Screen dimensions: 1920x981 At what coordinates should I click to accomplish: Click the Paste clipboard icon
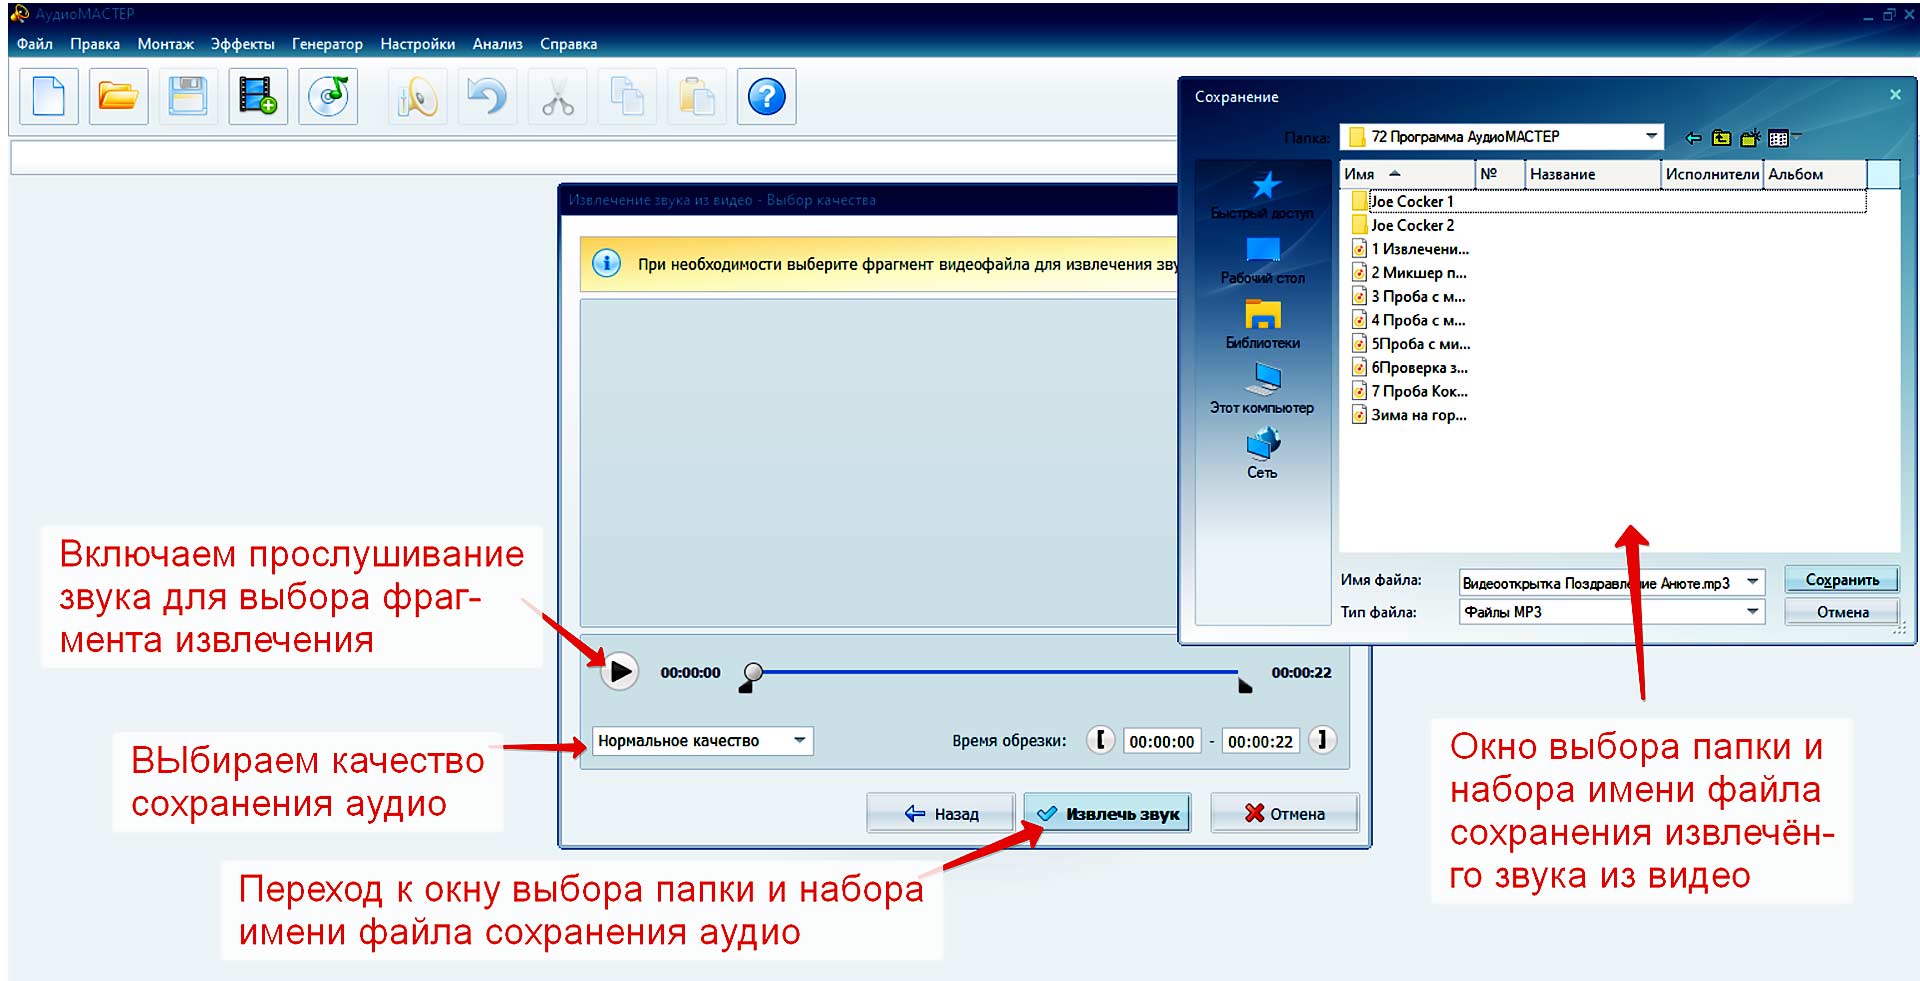[x=697, y=97]
